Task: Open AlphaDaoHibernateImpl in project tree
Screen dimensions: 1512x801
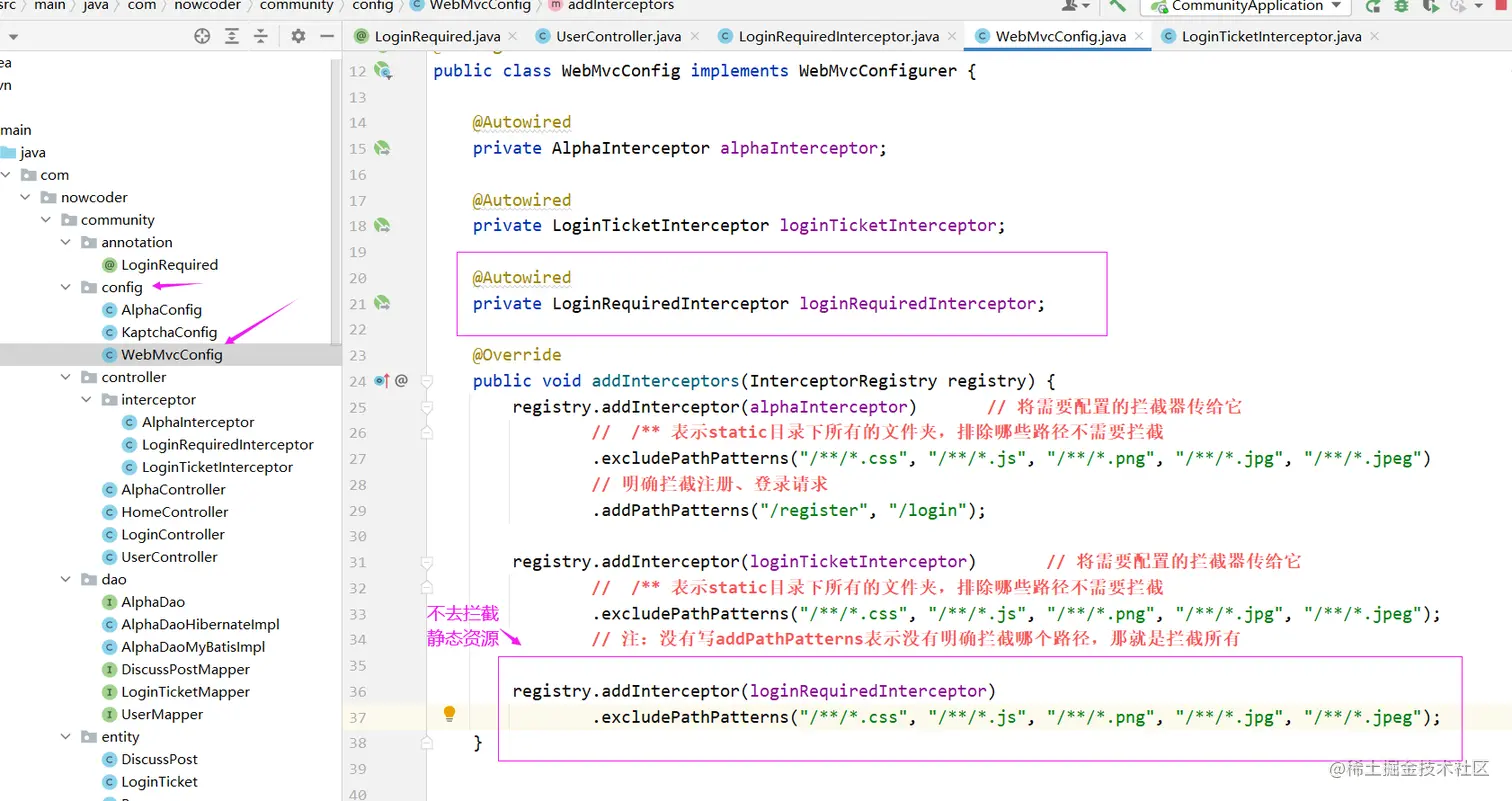Action: click(x=200, y=624)
